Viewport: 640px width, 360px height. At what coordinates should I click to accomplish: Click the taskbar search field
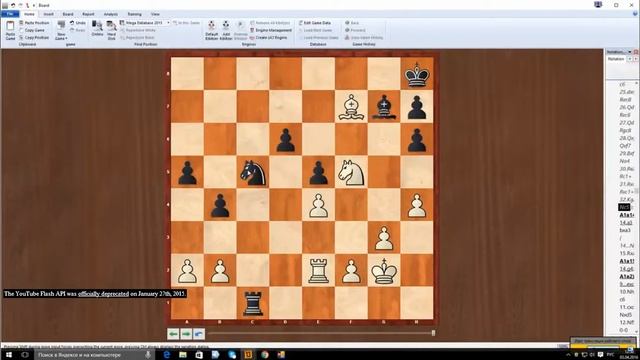point(94,355)
